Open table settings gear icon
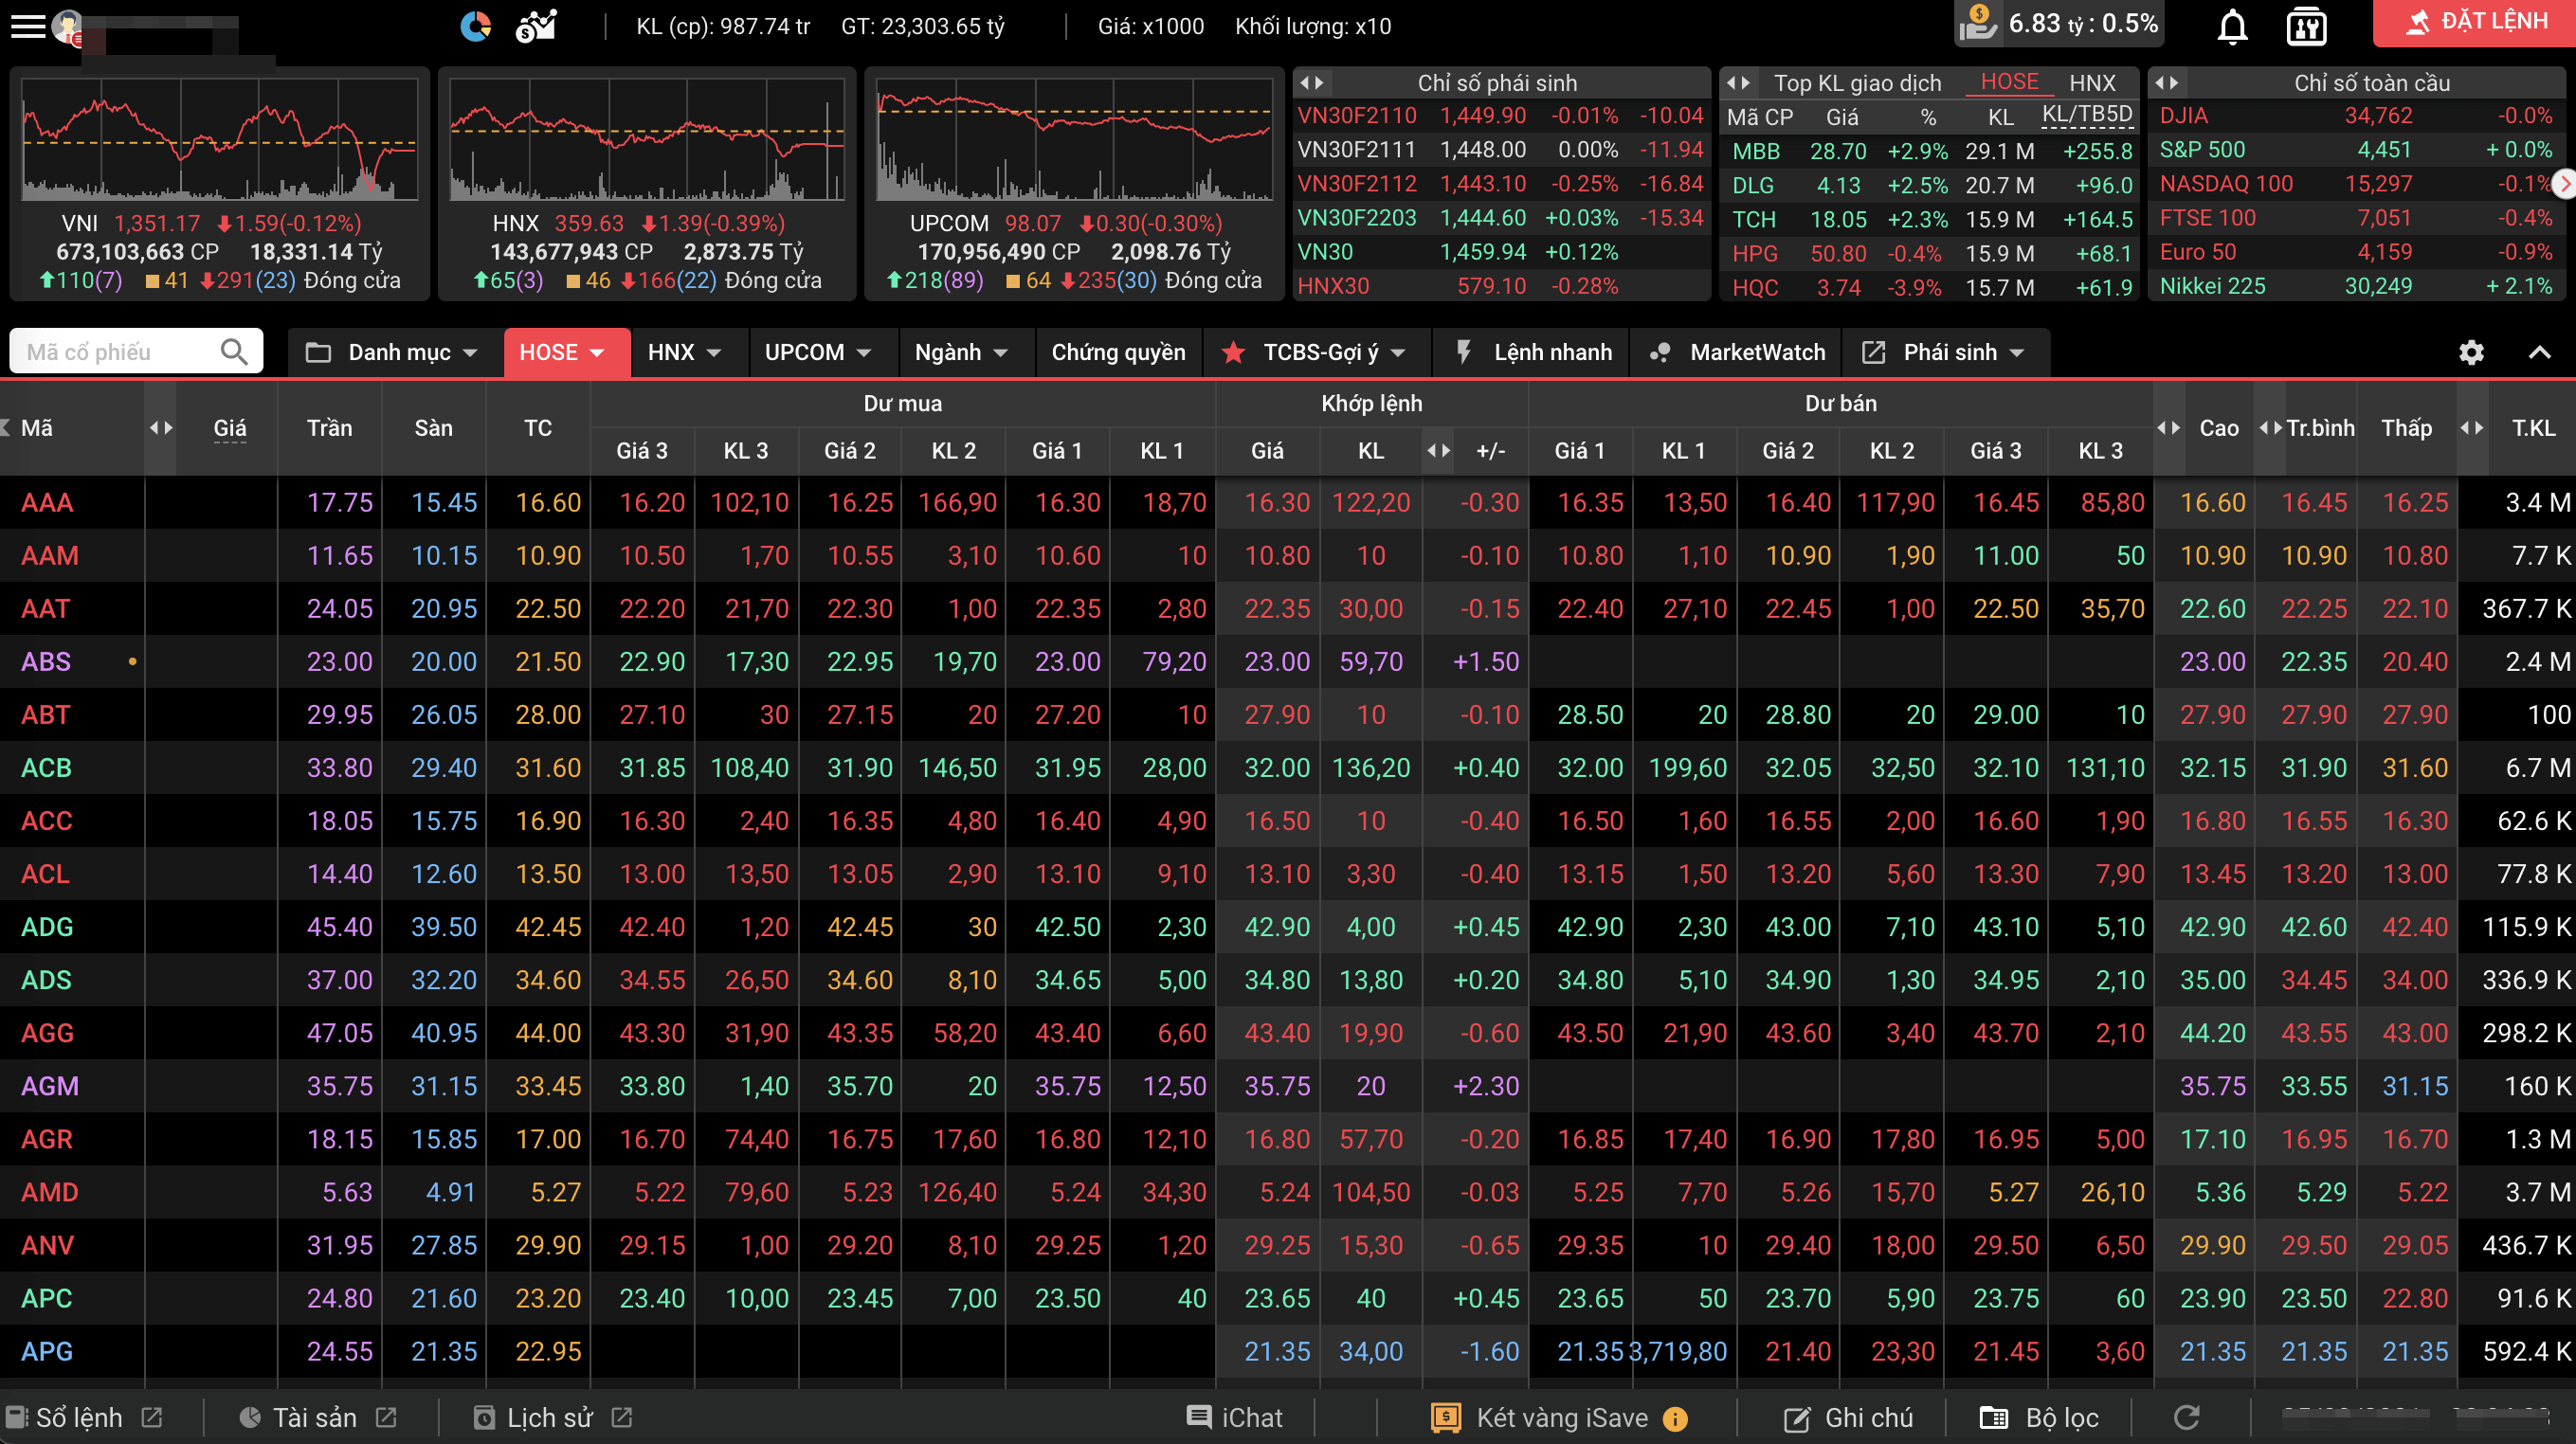2576x1444 pixels. coord(2471,352)
